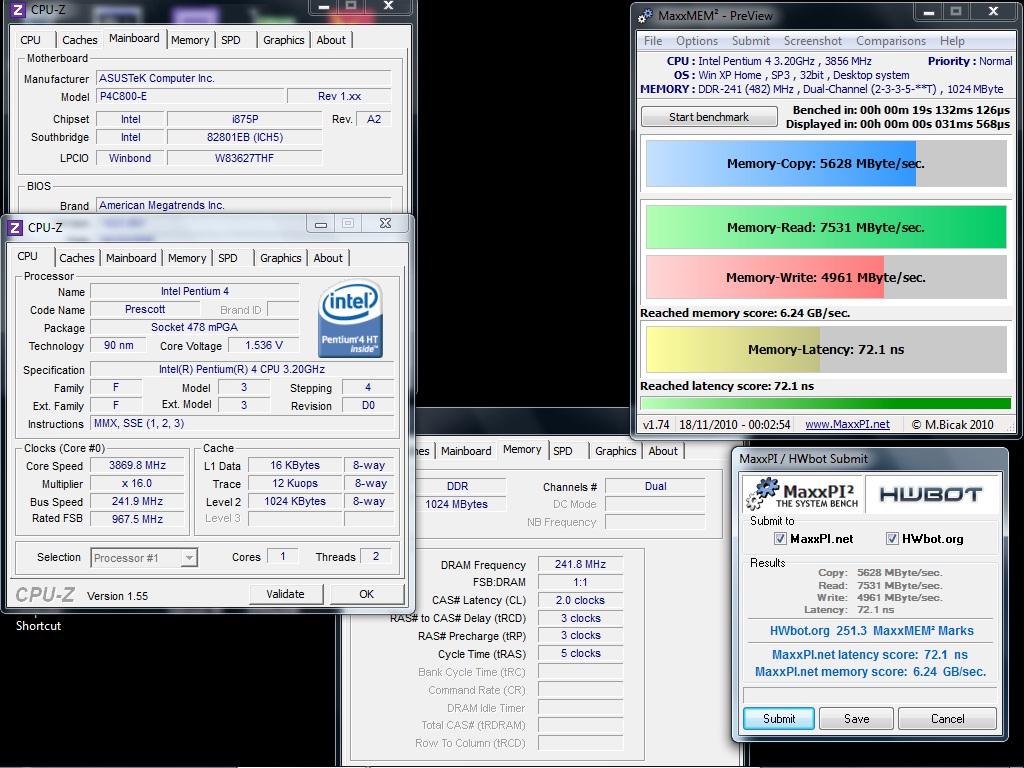Click the DRAM Frequency 241.8 MHz value
The height and width of the screenshot is (768, 1024).
click(580, 564)
